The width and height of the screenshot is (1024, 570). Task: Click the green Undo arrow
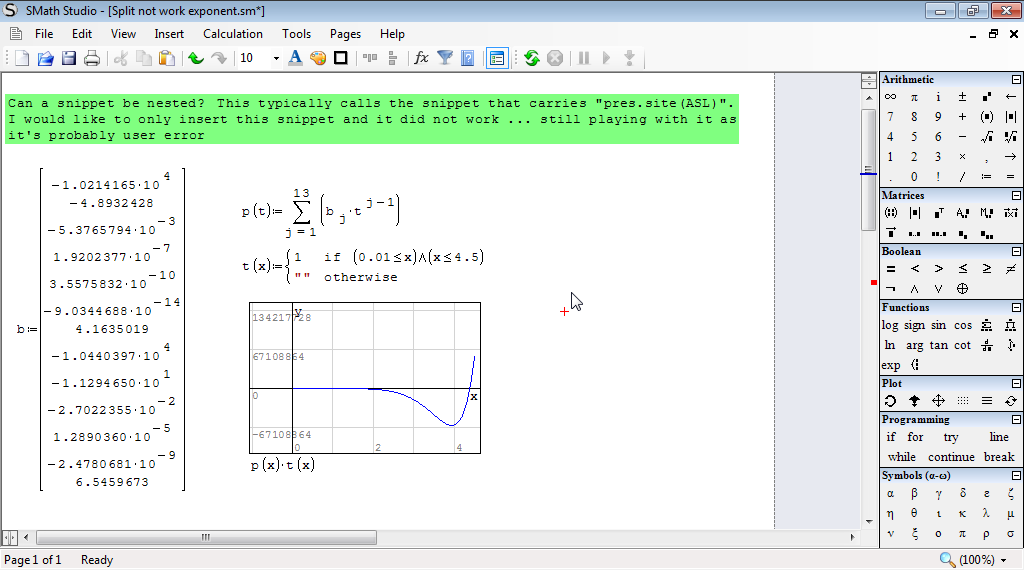click(195, 58)
